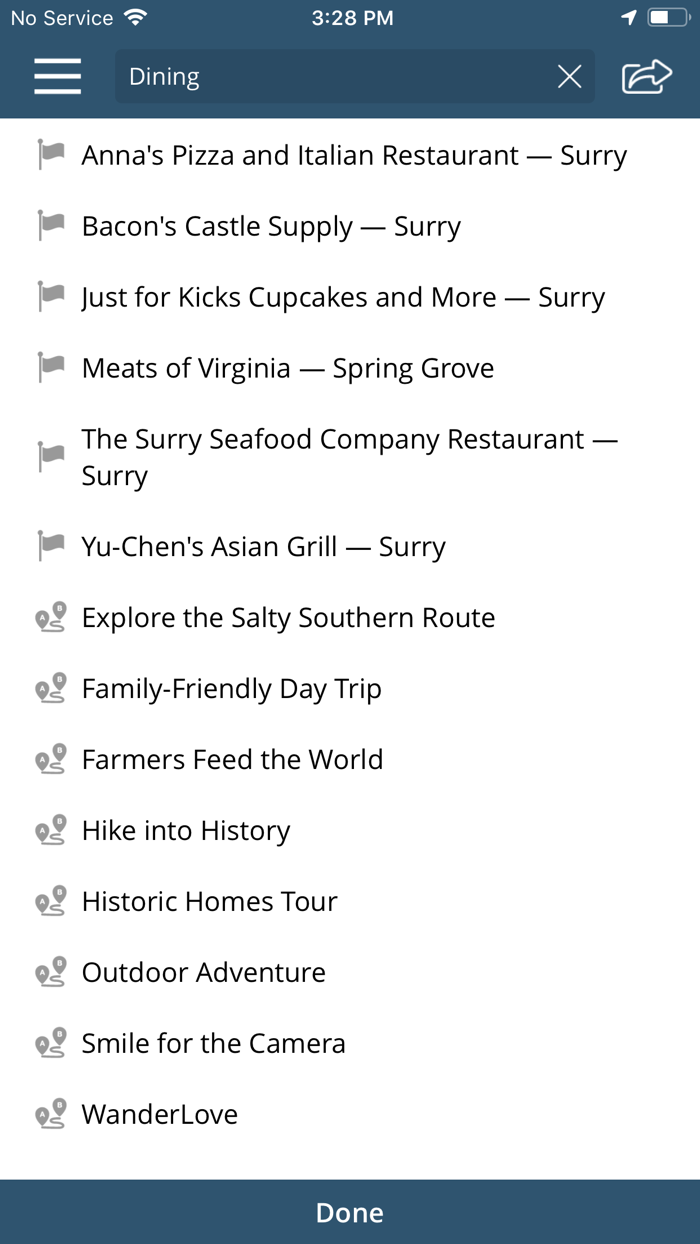Select Just for Kicks Cupcakes and More
Image resolution: width=700 pixels, height=1244 pixels.
point(343,297)
